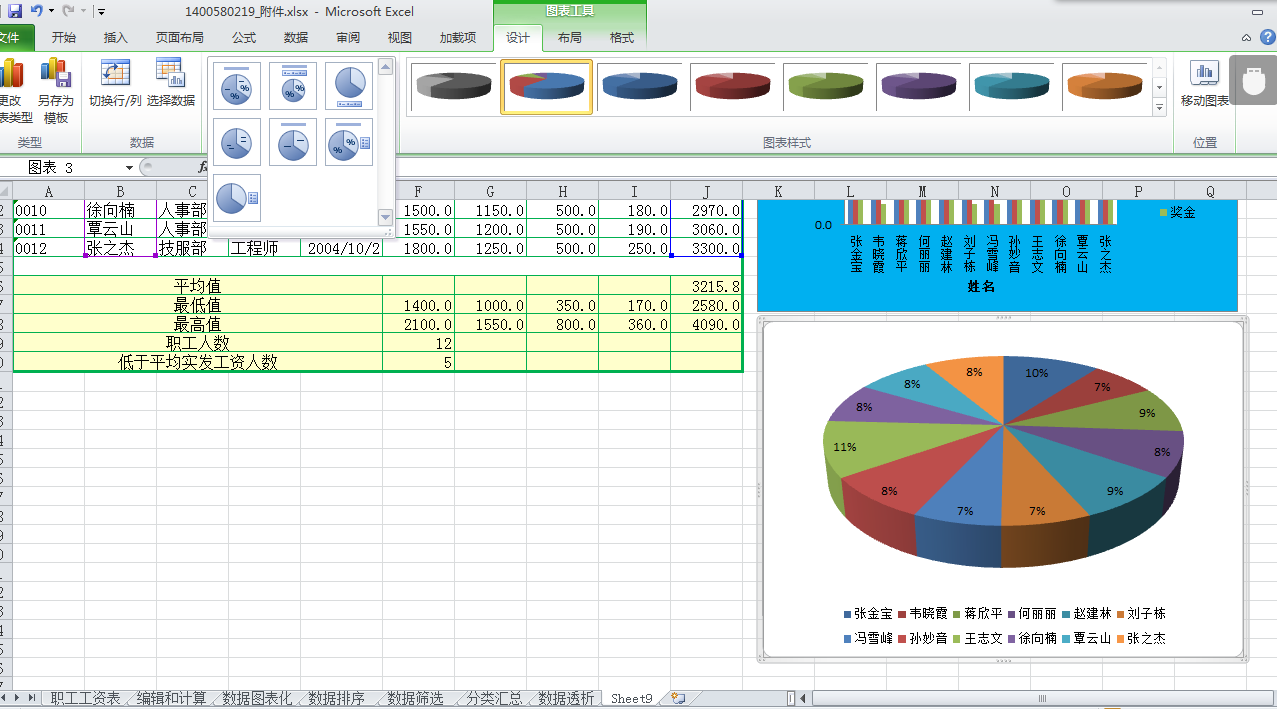1277x709 pixels.
Task: Switch to the 插入 (Insert) ribbon tab
Action: pos(116,38)
